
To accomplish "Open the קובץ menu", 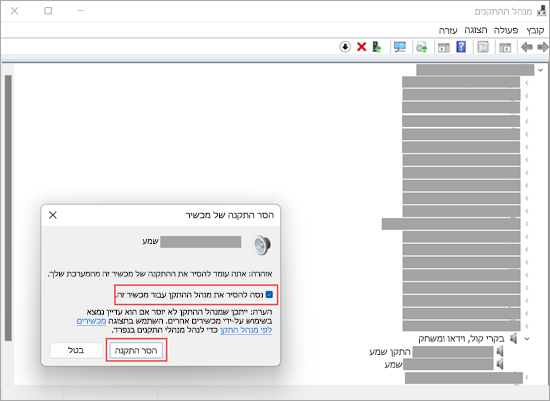I will 535,30.
